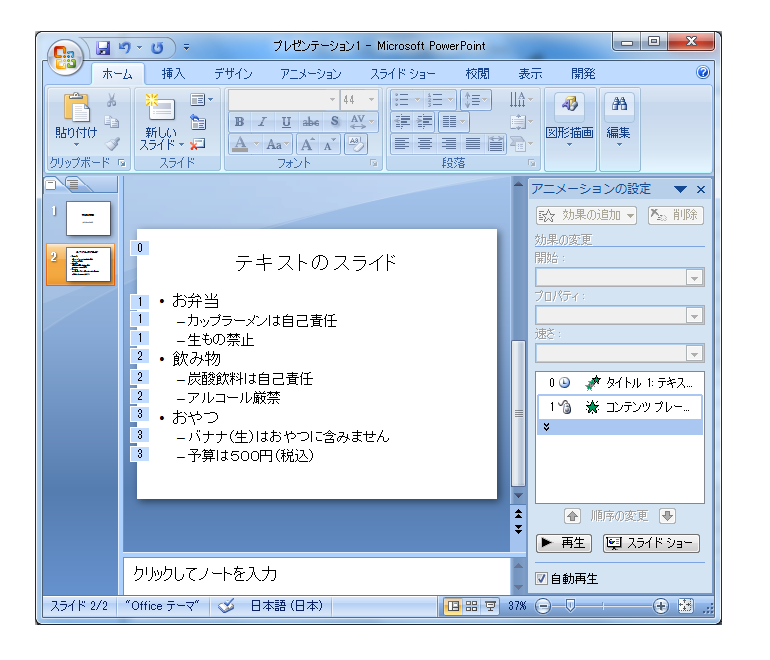Switch to slide sorter view icon
Screen dimensions: 770x660
471,606
